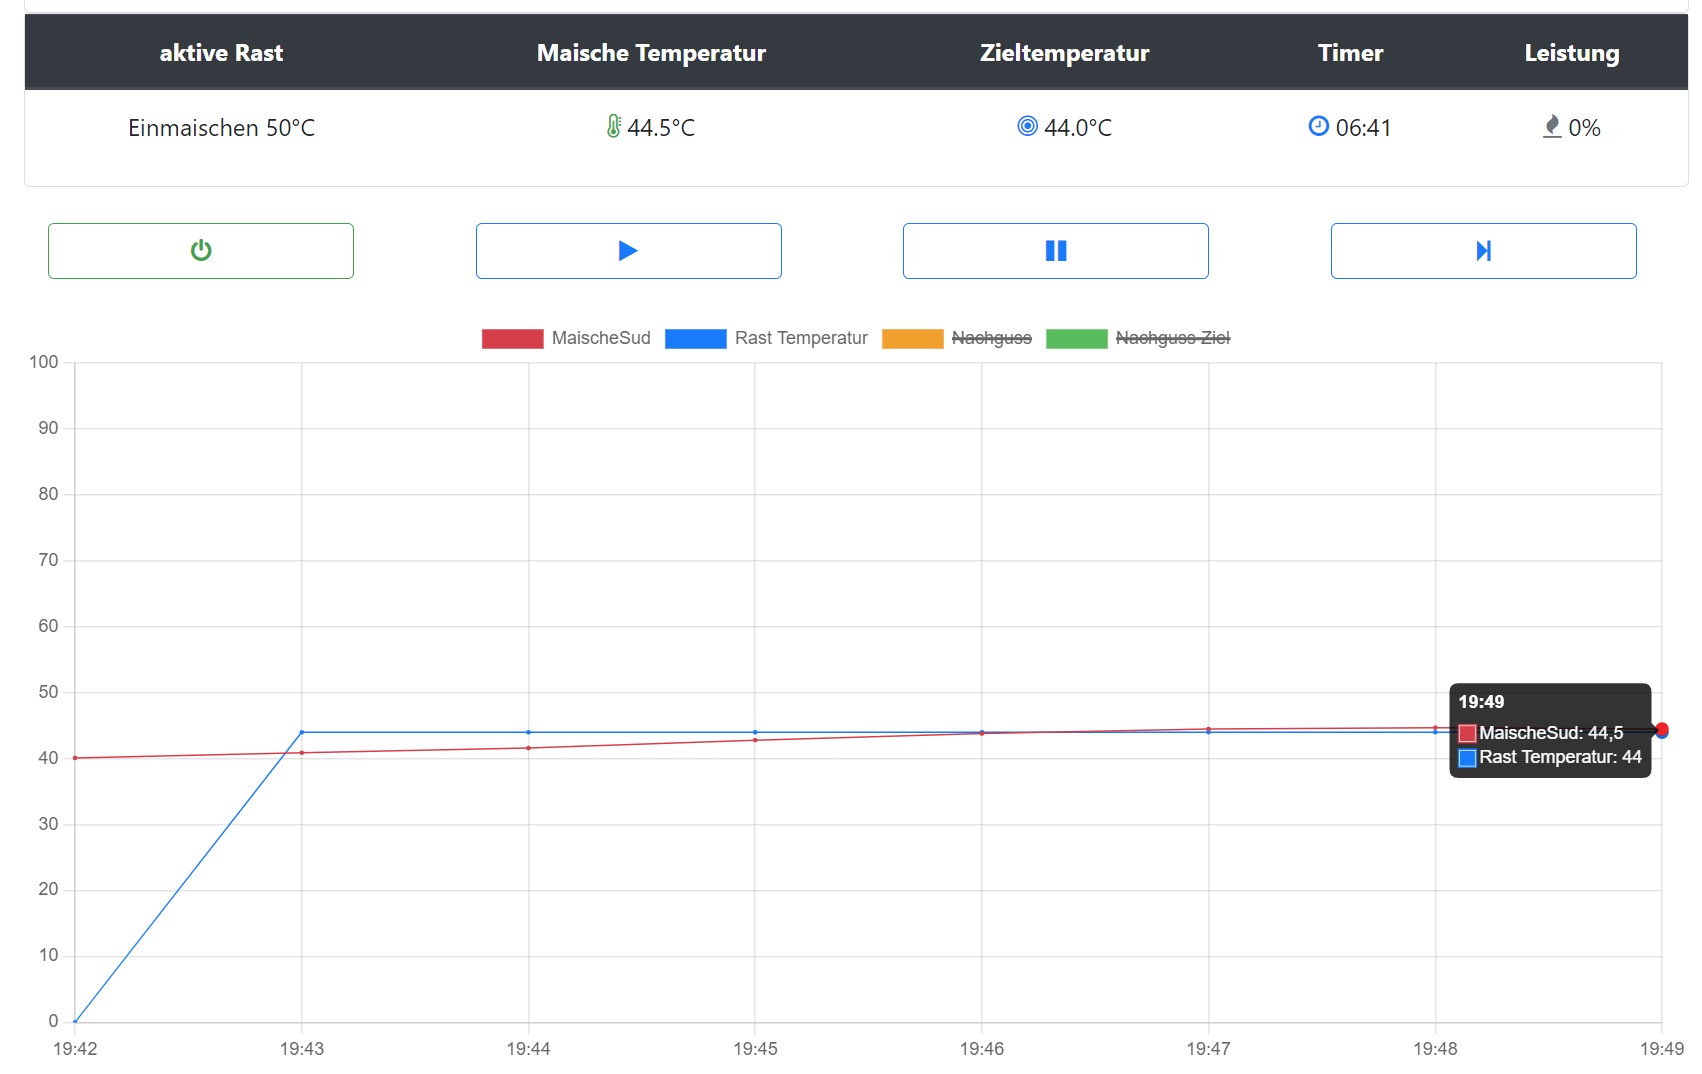Show the Nachguss data series
The height and width of the screenshot is (1074, 1702).
pyautogui.click(x=991, y=338)
